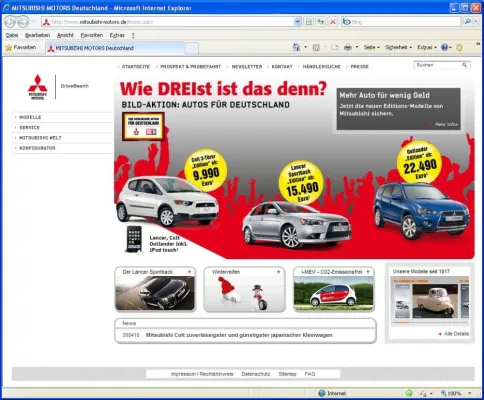Viewport: 484px width, 400px height.
Task: Open the Print dropdown arrow
Action: tap(357, 48)
